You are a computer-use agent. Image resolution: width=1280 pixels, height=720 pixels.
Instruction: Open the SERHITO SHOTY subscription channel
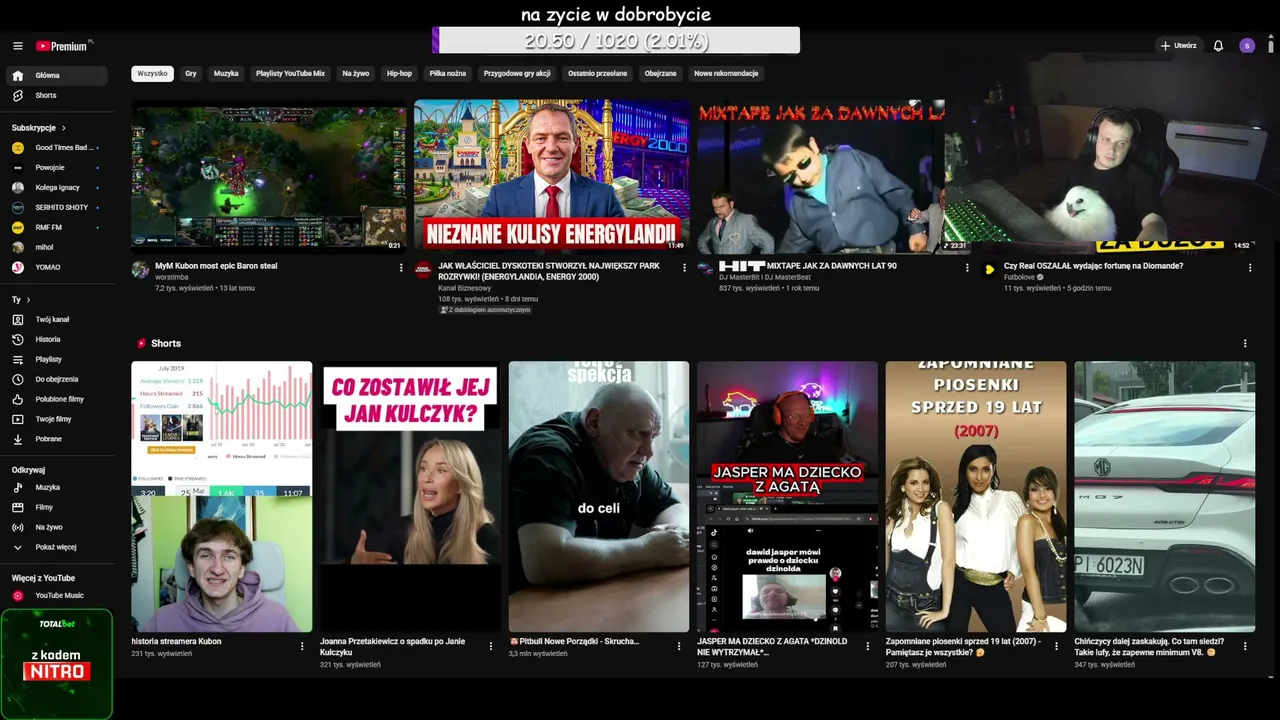[57, 208]
